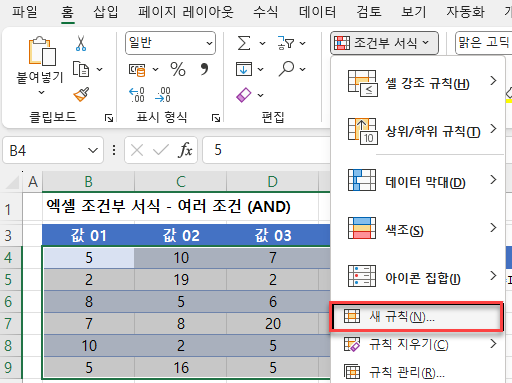Switch to the 보기 tab

point(414,12)
